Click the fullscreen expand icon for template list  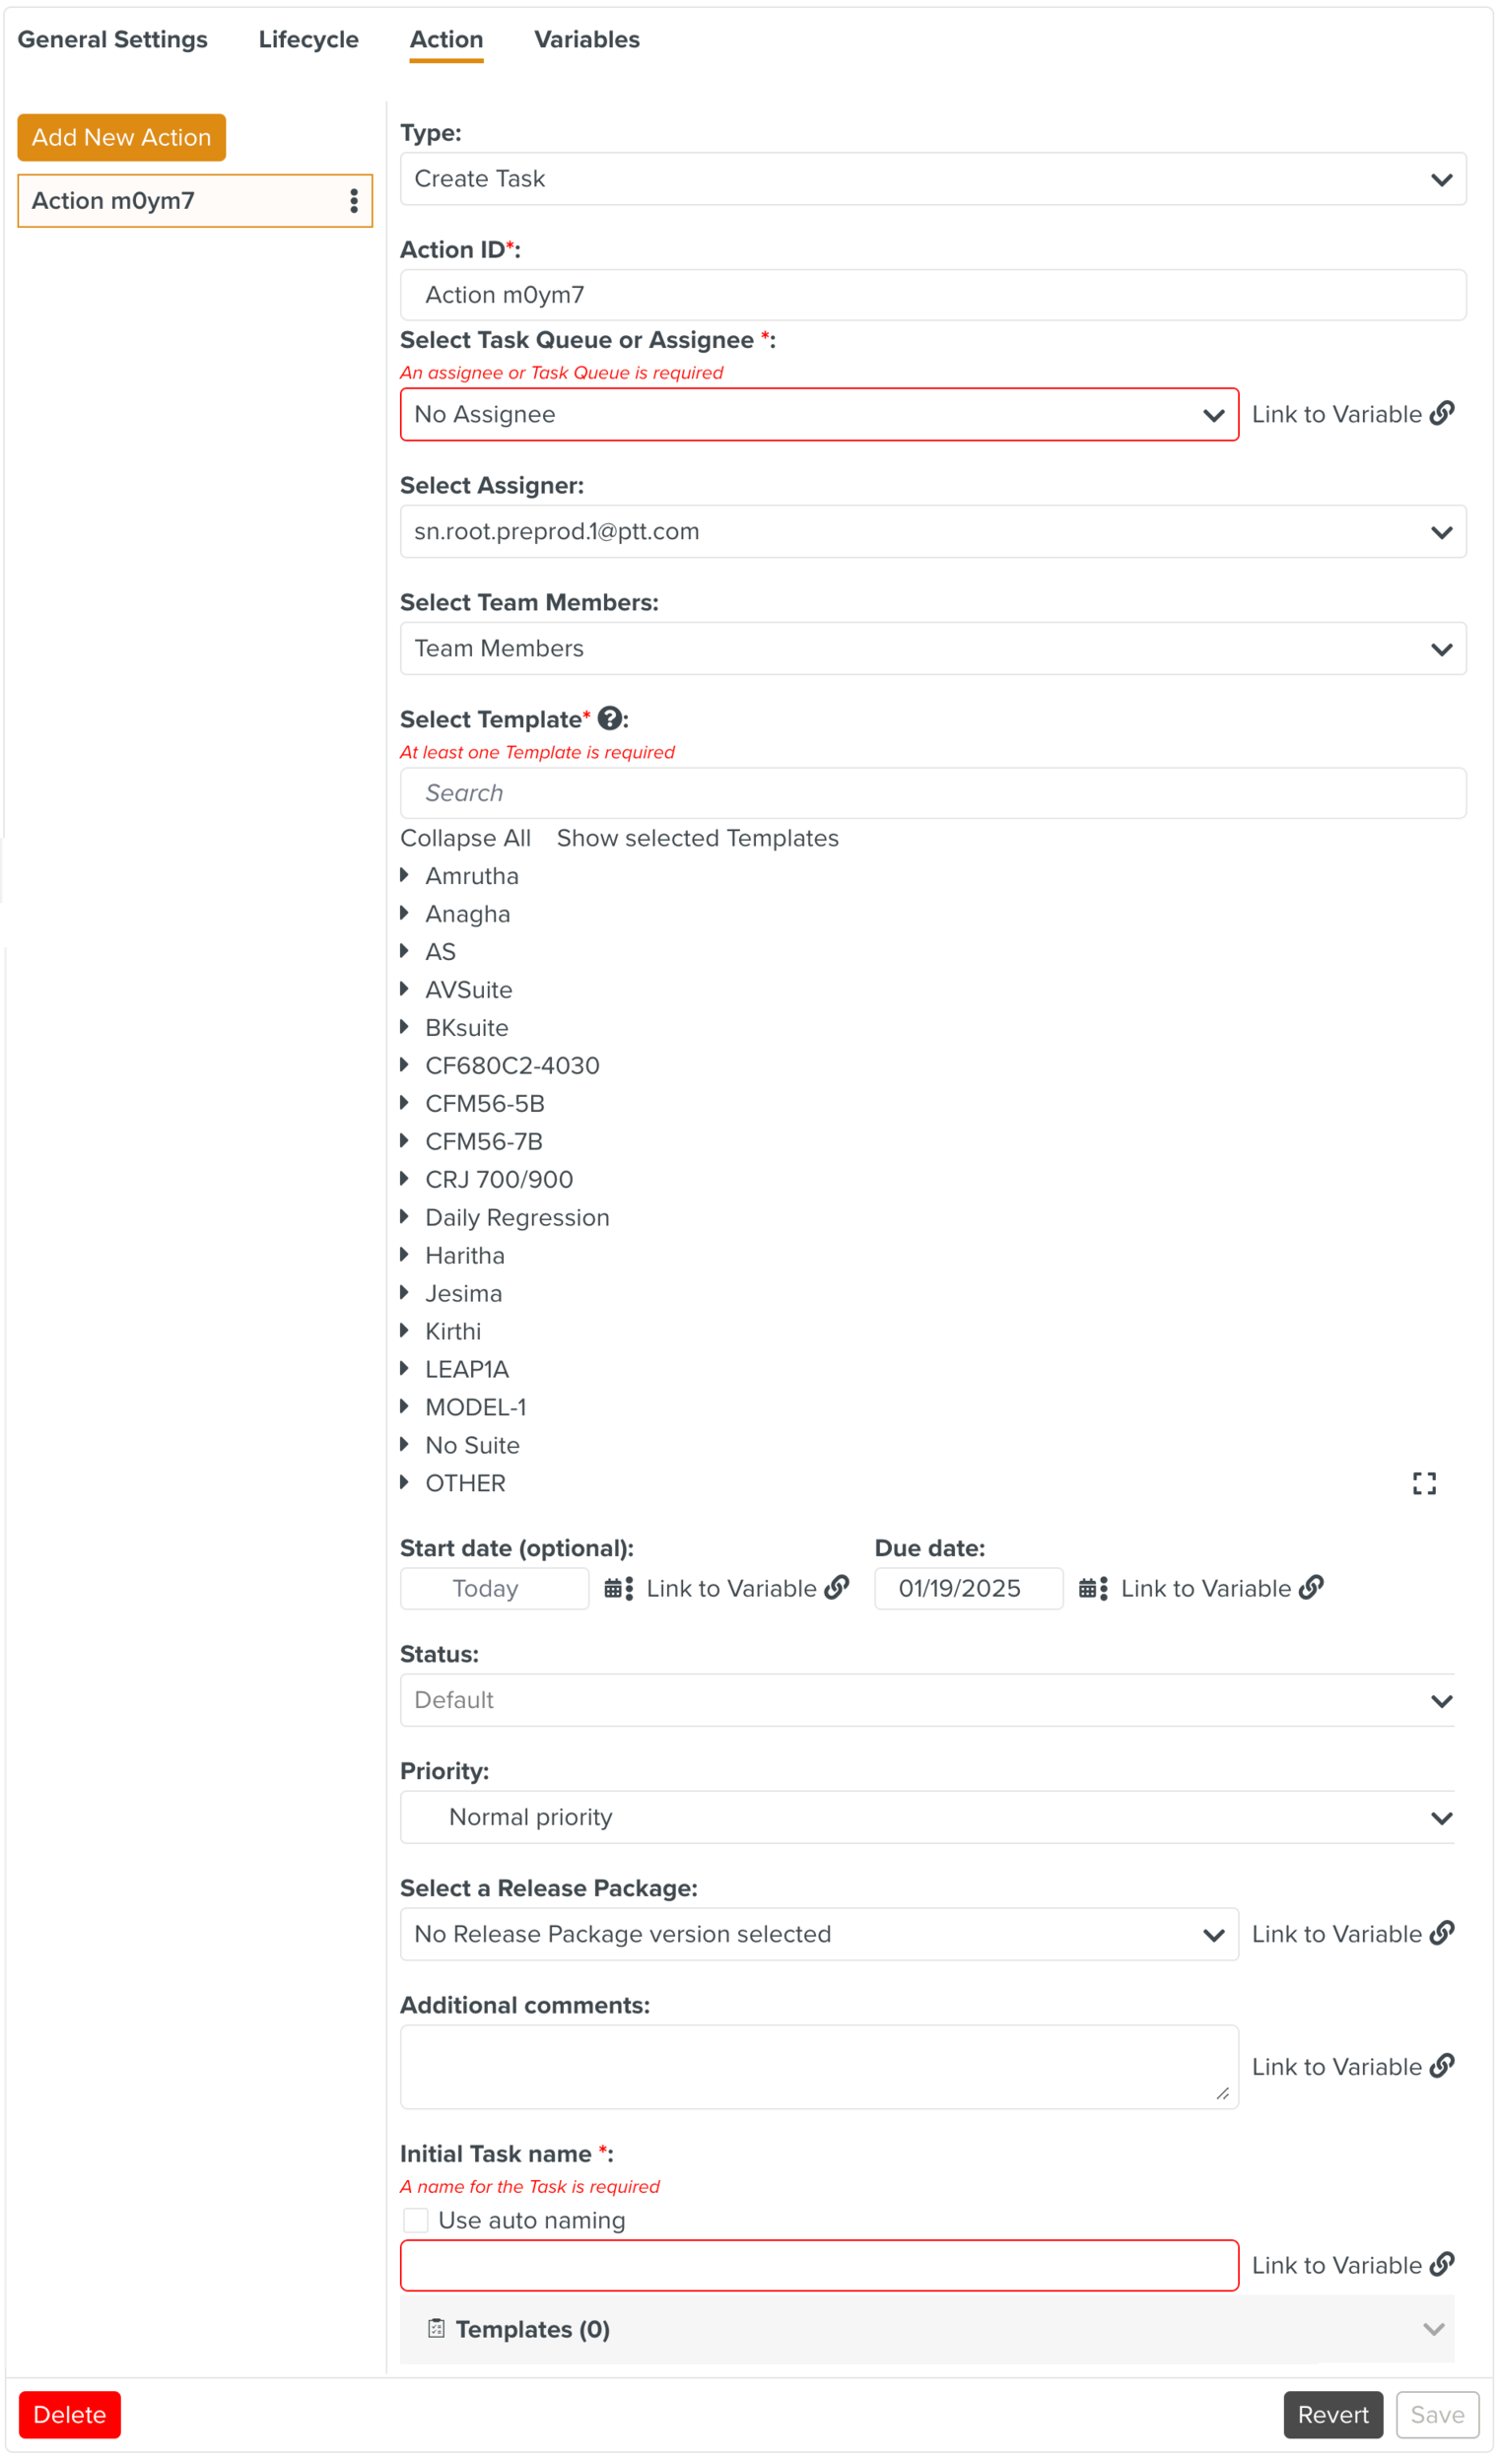point(1424,1483)
